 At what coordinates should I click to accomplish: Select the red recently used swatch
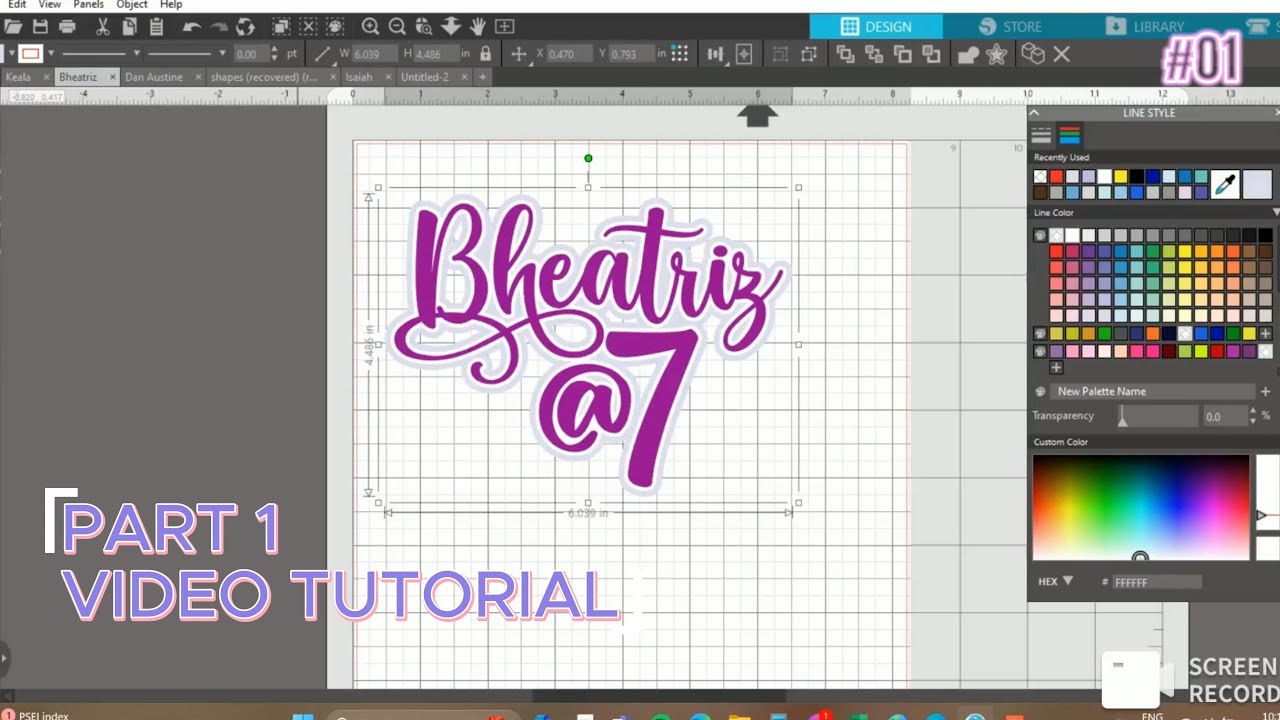[1057, 177]
